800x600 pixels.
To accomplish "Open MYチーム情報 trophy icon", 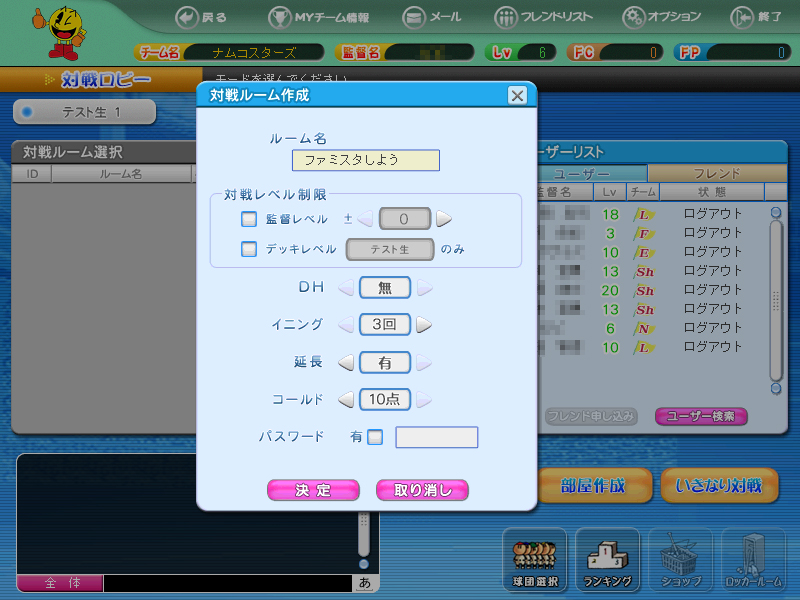I will [279, 18].
